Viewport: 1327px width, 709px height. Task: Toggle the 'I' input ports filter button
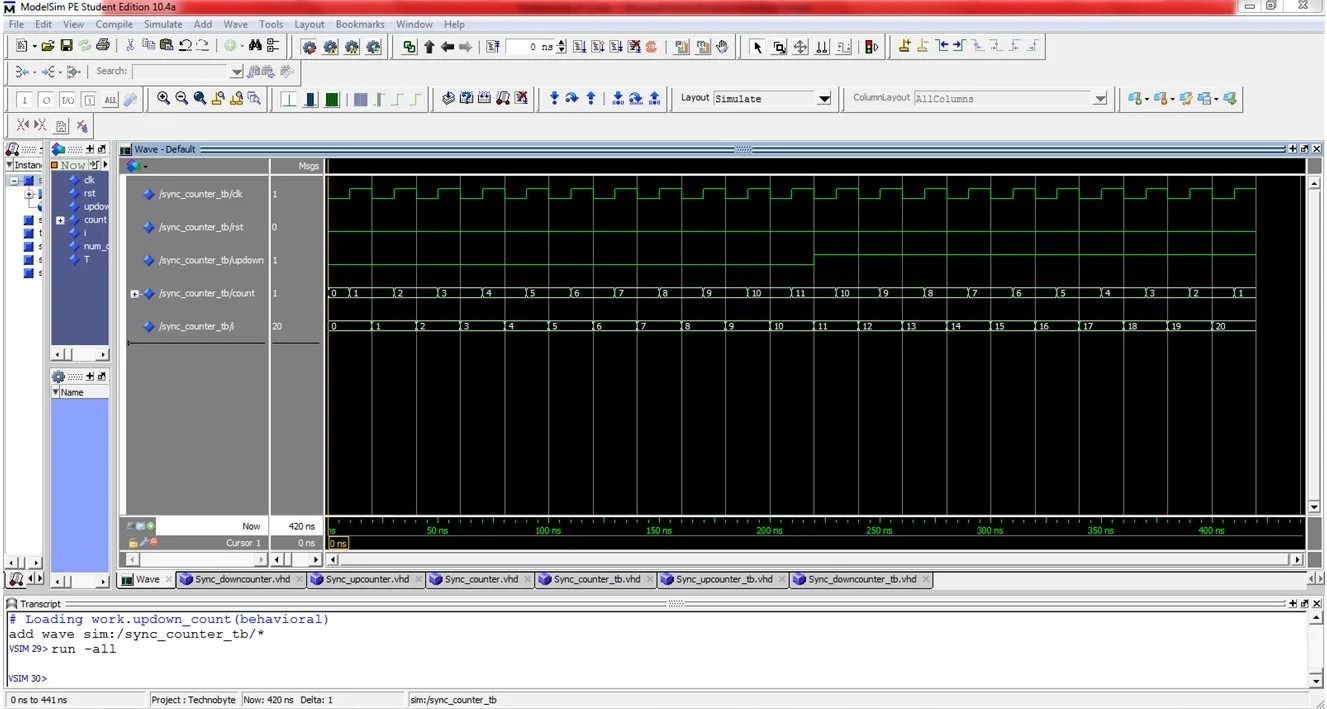pyautogui.click(x=24, y=100)
